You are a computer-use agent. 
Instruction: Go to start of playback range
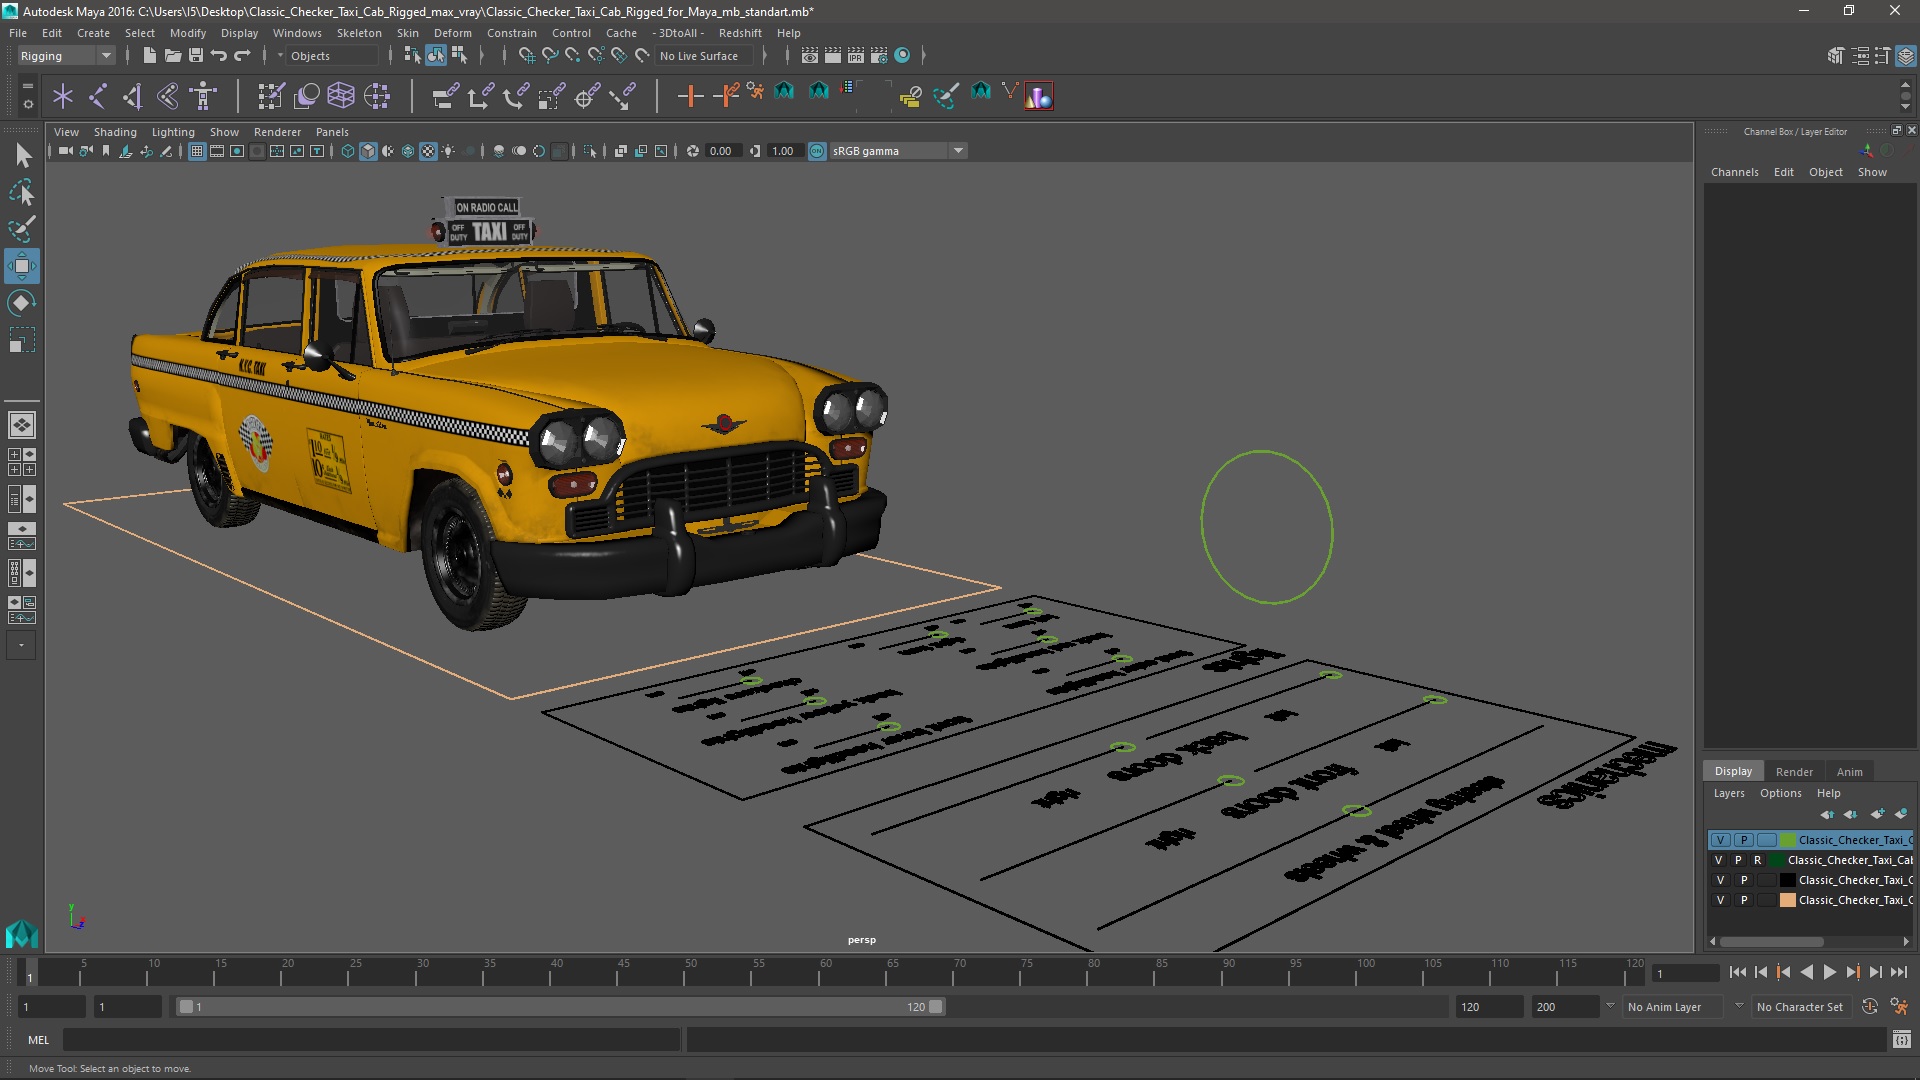click(x=1737, y=972)
